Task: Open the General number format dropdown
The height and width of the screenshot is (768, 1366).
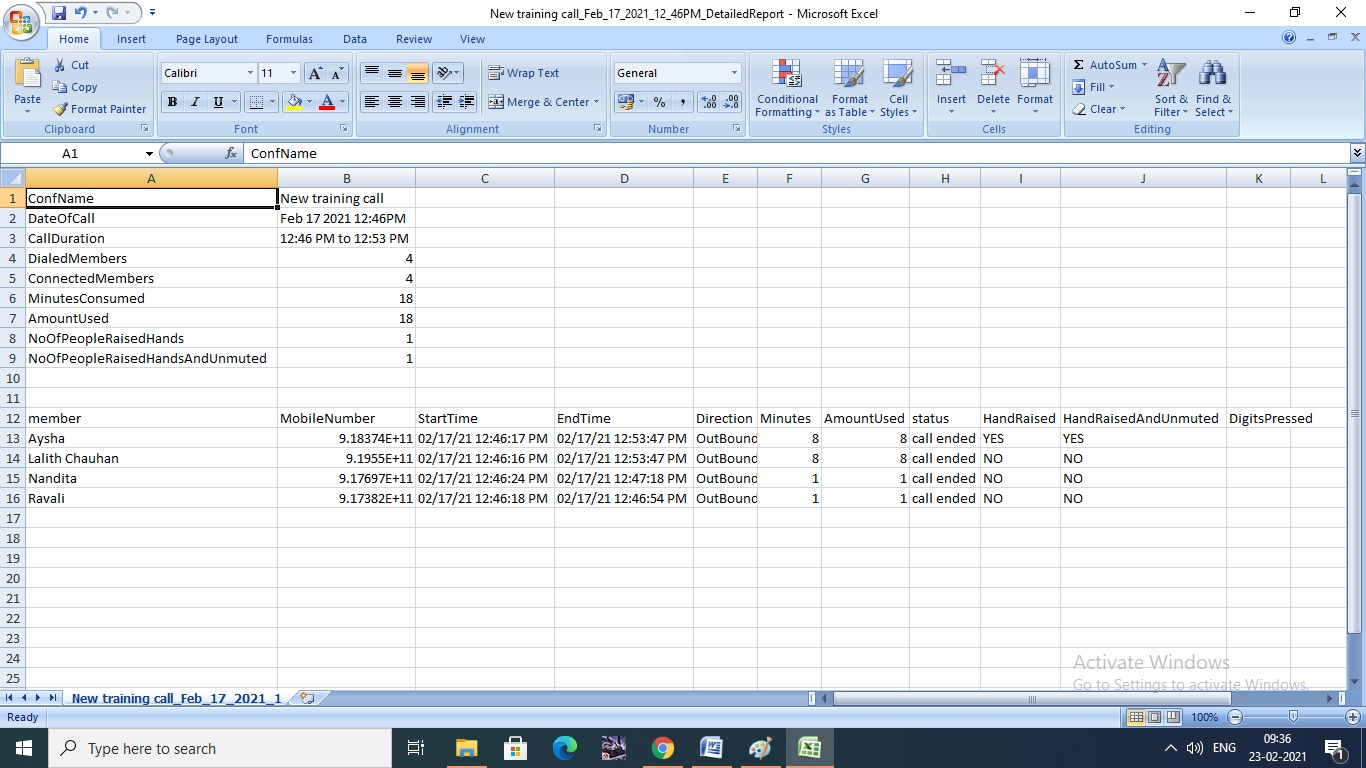Action: (733, 73)
